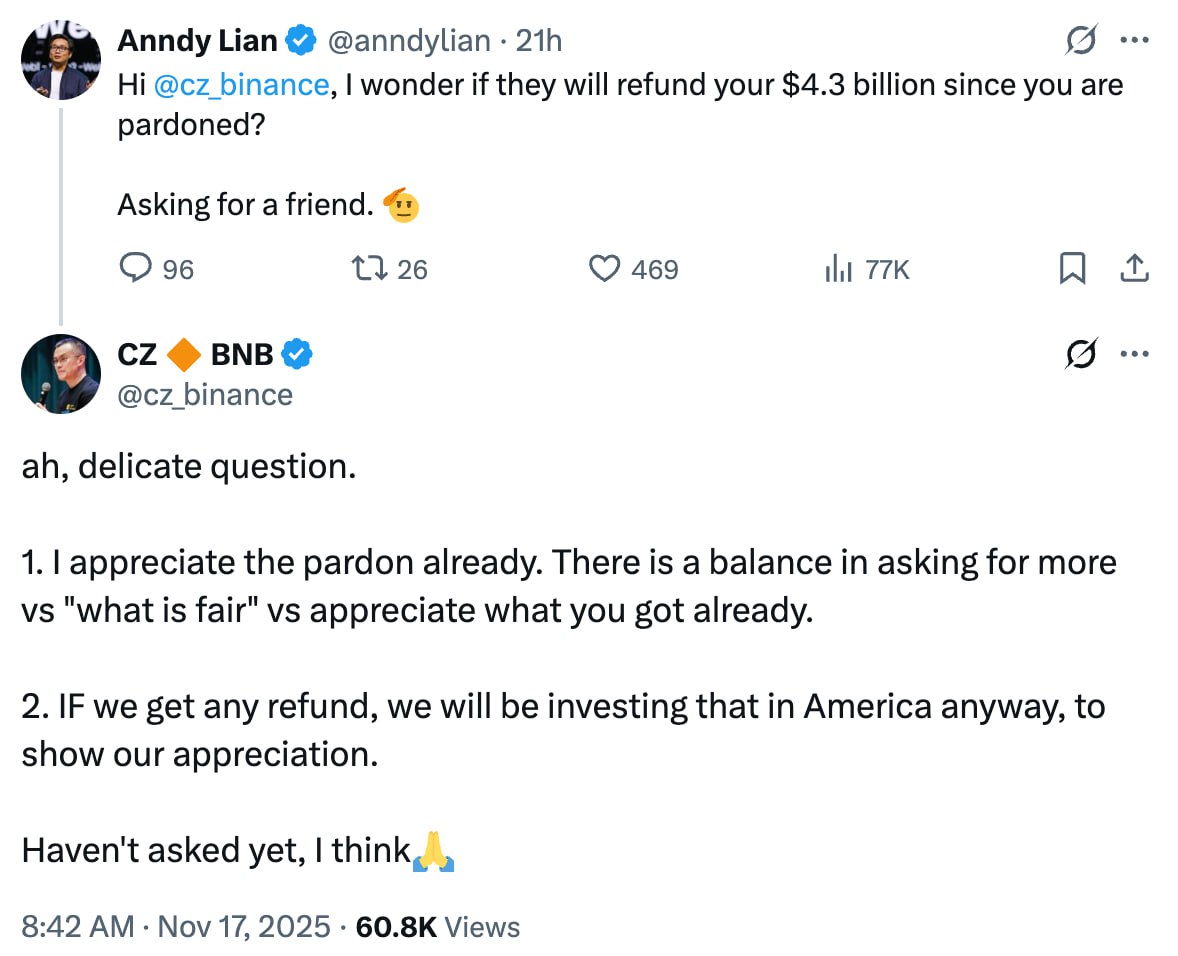The width and height of the screenshot is (1178, 956).
Task: Click the share icon on Anndy Lian's tweet
Action: pos(1134,268)
